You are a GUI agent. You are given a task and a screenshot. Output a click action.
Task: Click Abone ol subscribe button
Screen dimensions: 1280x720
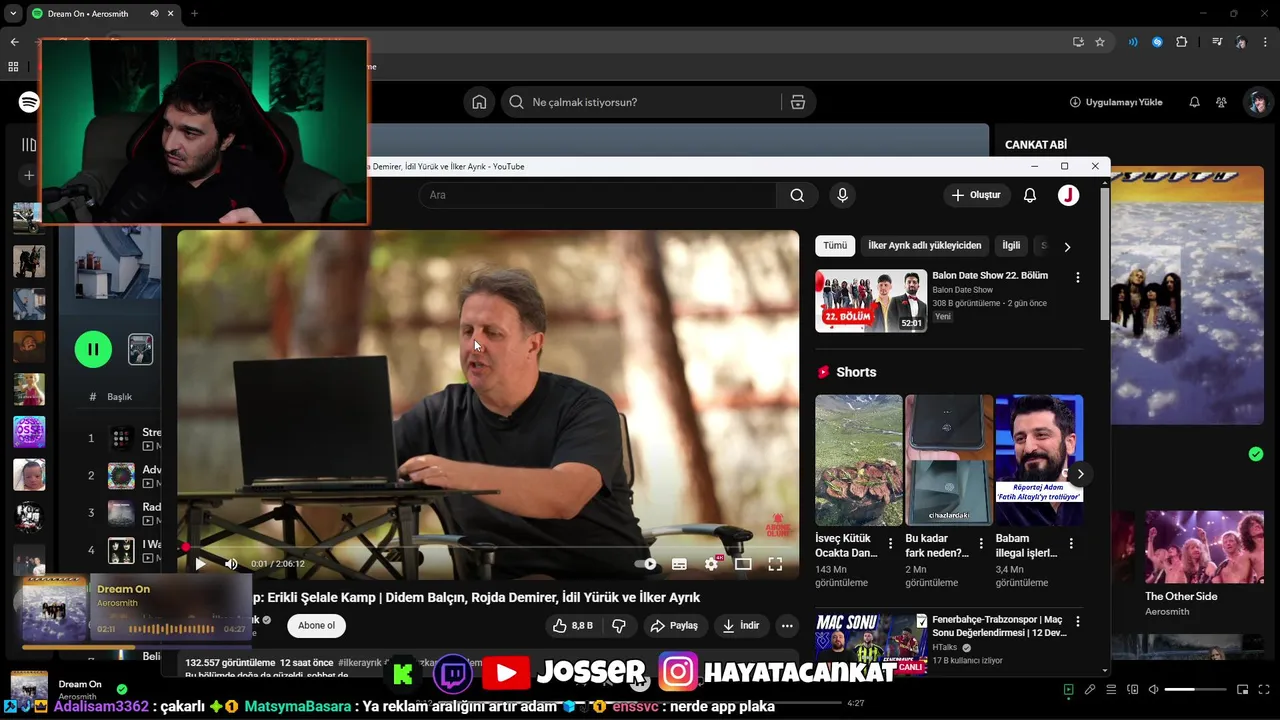(x=316, y=626)
